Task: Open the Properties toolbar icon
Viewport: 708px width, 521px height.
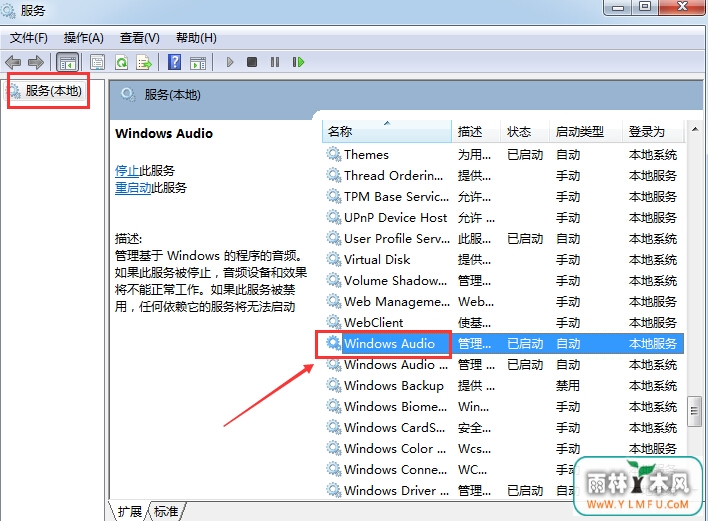Action: pyautogui.click(x=97, y=62)
